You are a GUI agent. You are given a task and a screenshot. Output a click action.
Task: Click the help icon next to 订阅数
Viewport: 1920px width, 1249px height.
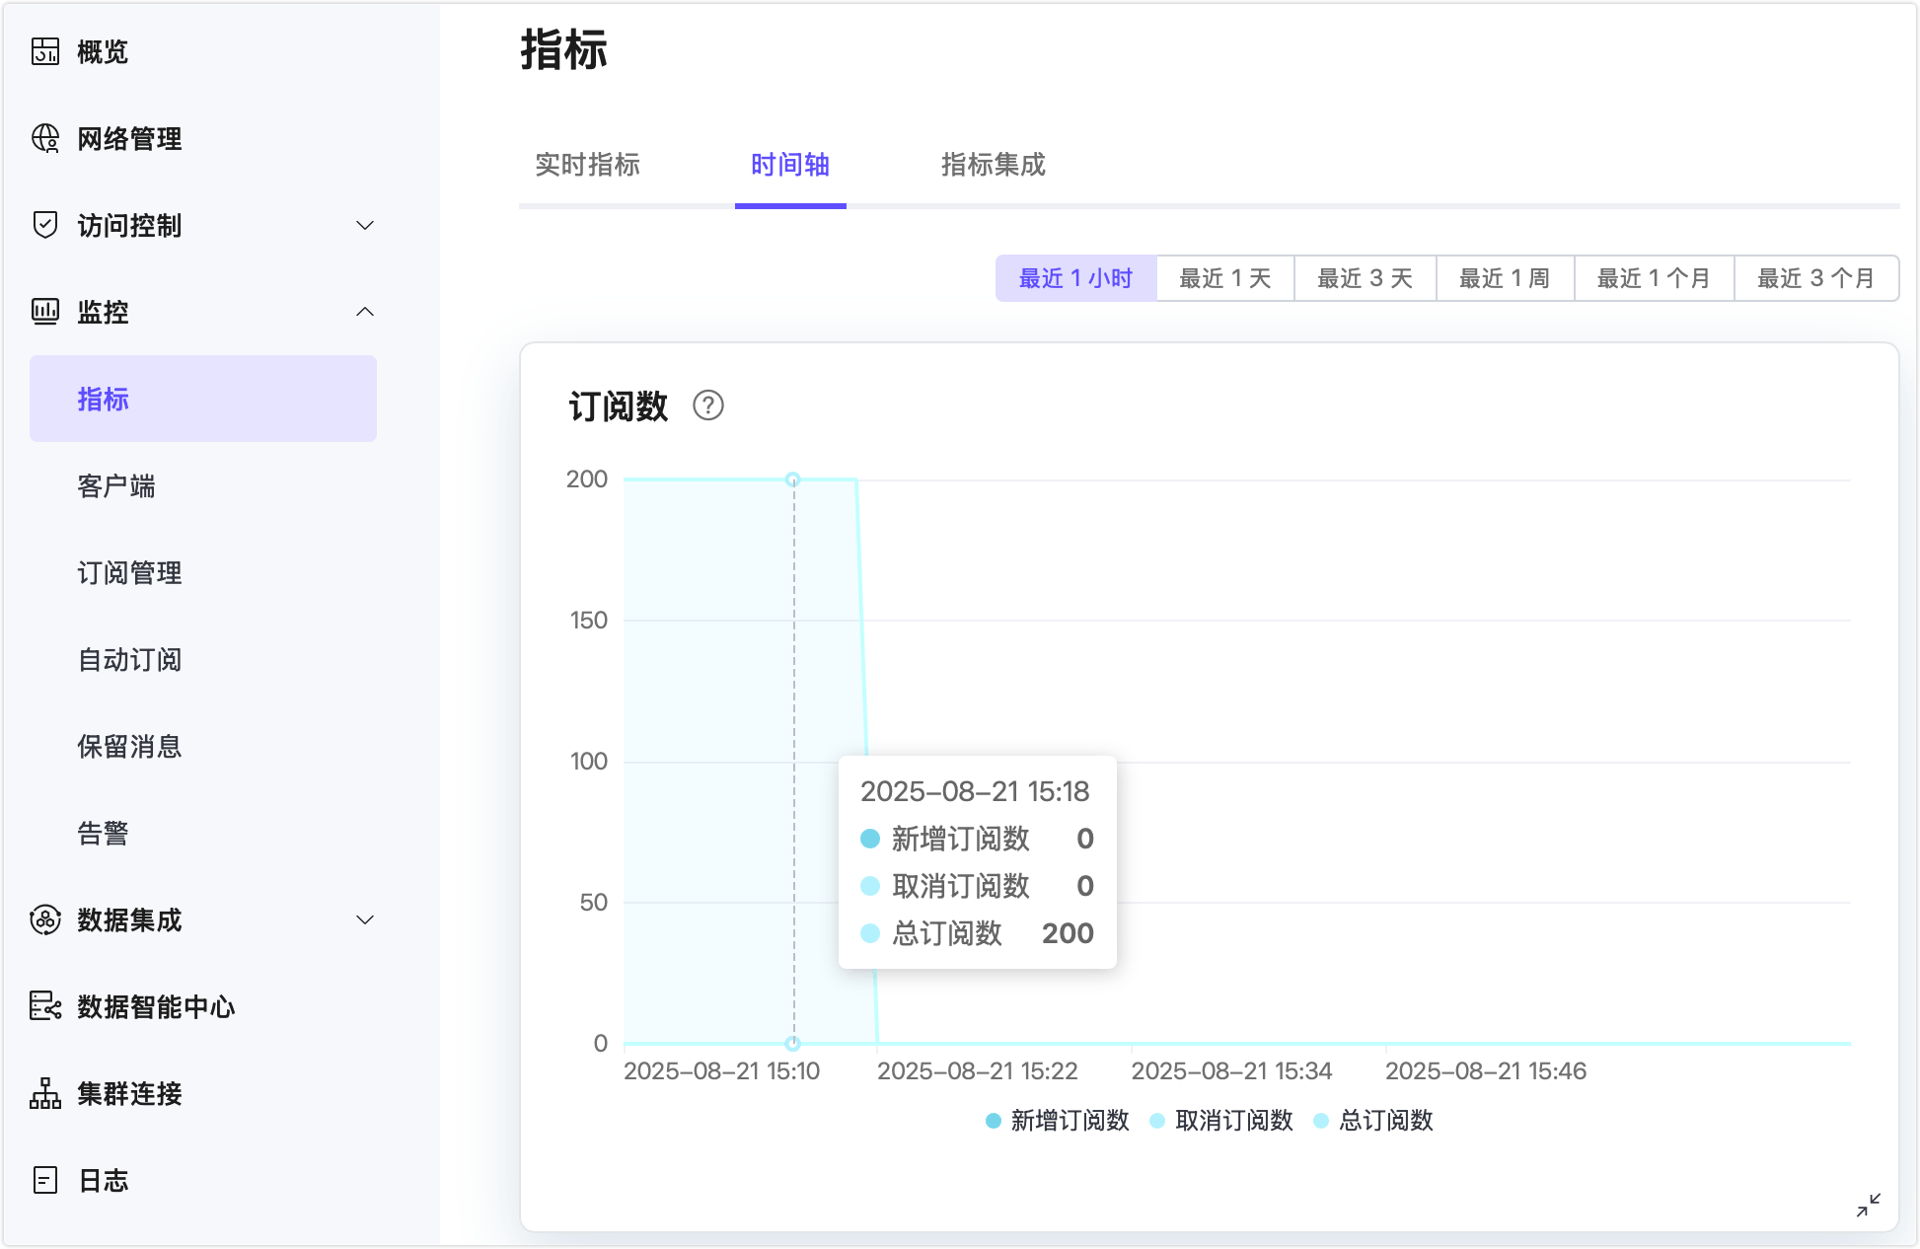click(708, 406)
